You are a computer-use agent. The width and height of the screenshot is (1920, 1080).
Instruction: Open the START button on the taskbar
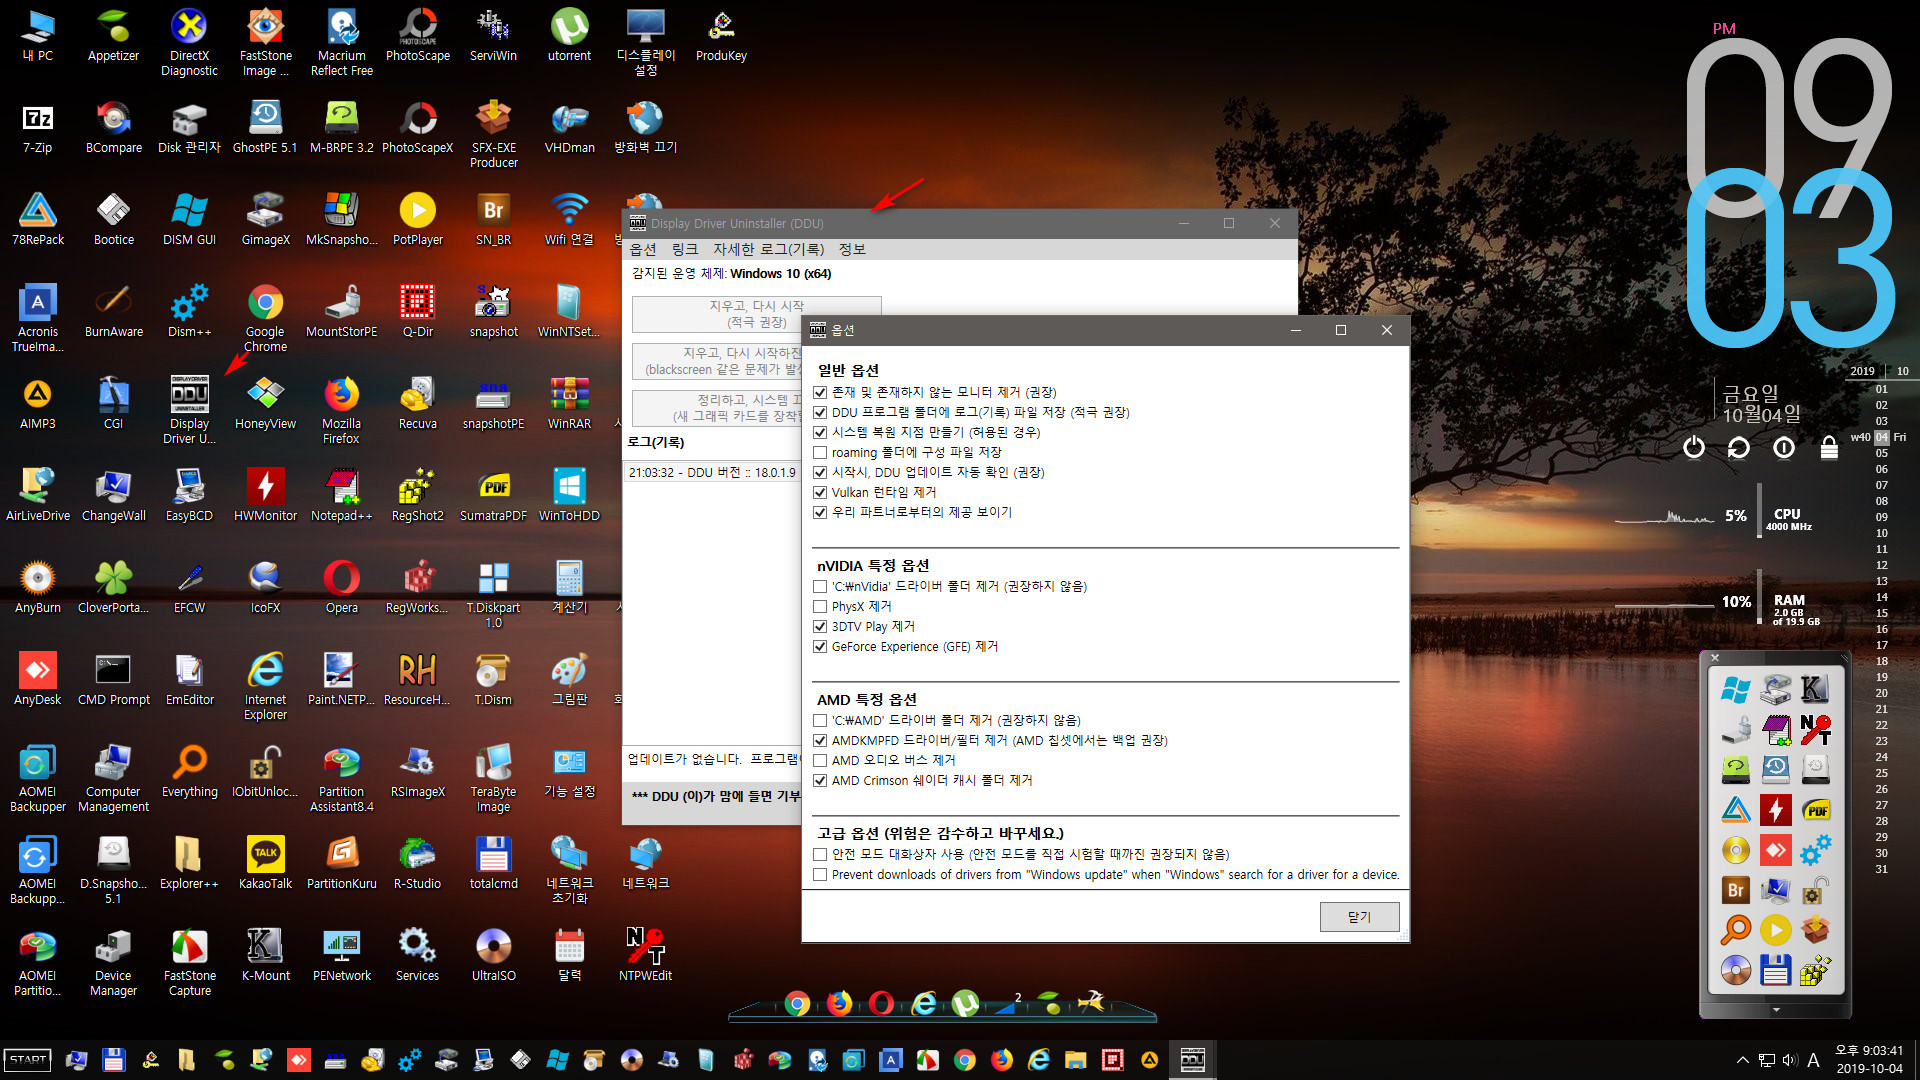coord(28,1060)
